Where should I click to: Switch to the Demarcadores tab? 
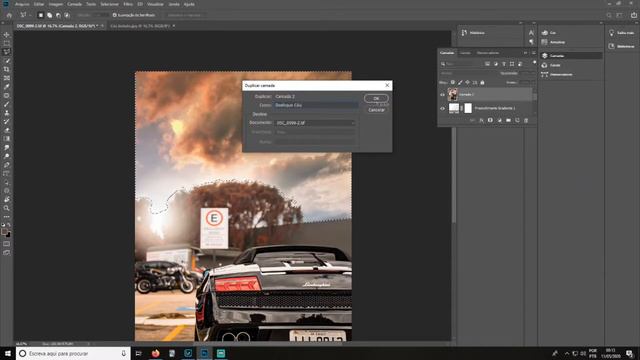488,53
